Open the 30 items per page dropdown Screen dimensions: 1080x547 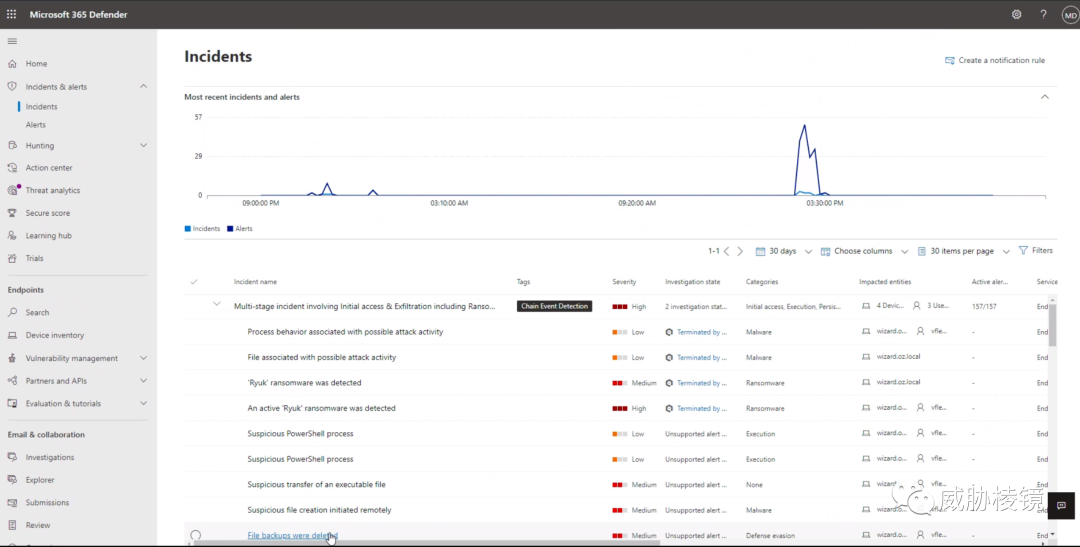pos(964,251)
